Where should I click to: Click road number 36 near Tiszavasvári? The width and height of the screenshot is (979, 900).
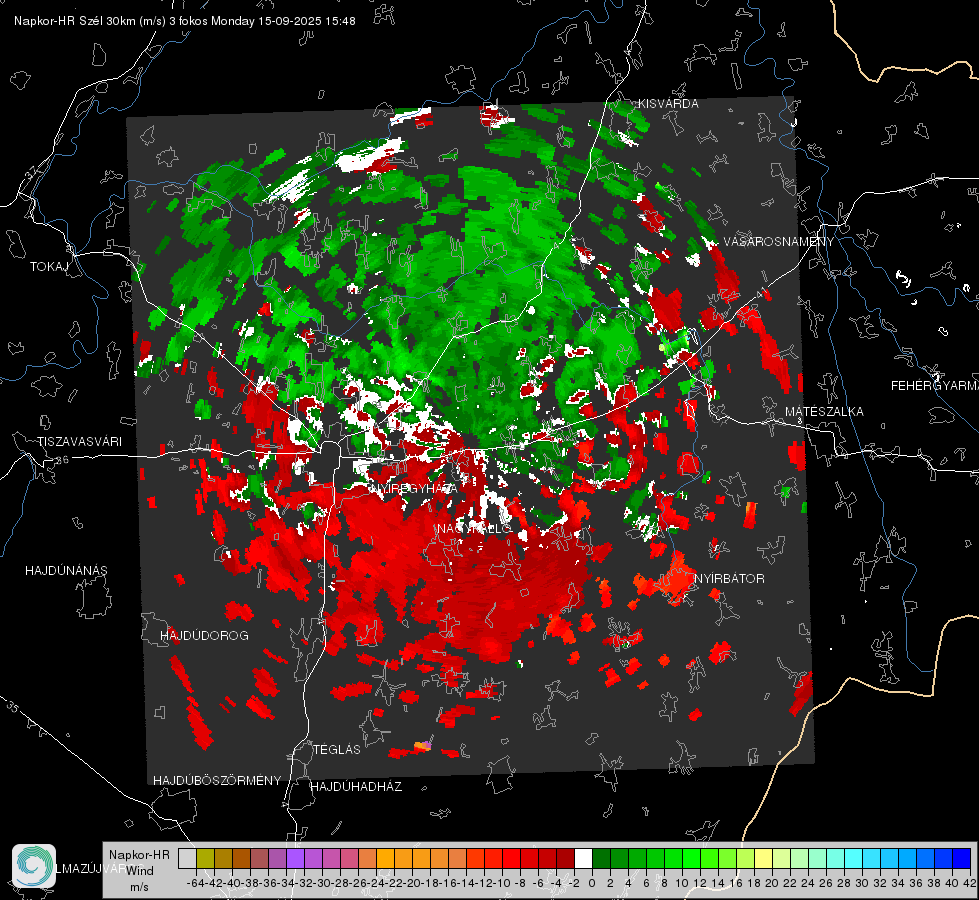62,460
